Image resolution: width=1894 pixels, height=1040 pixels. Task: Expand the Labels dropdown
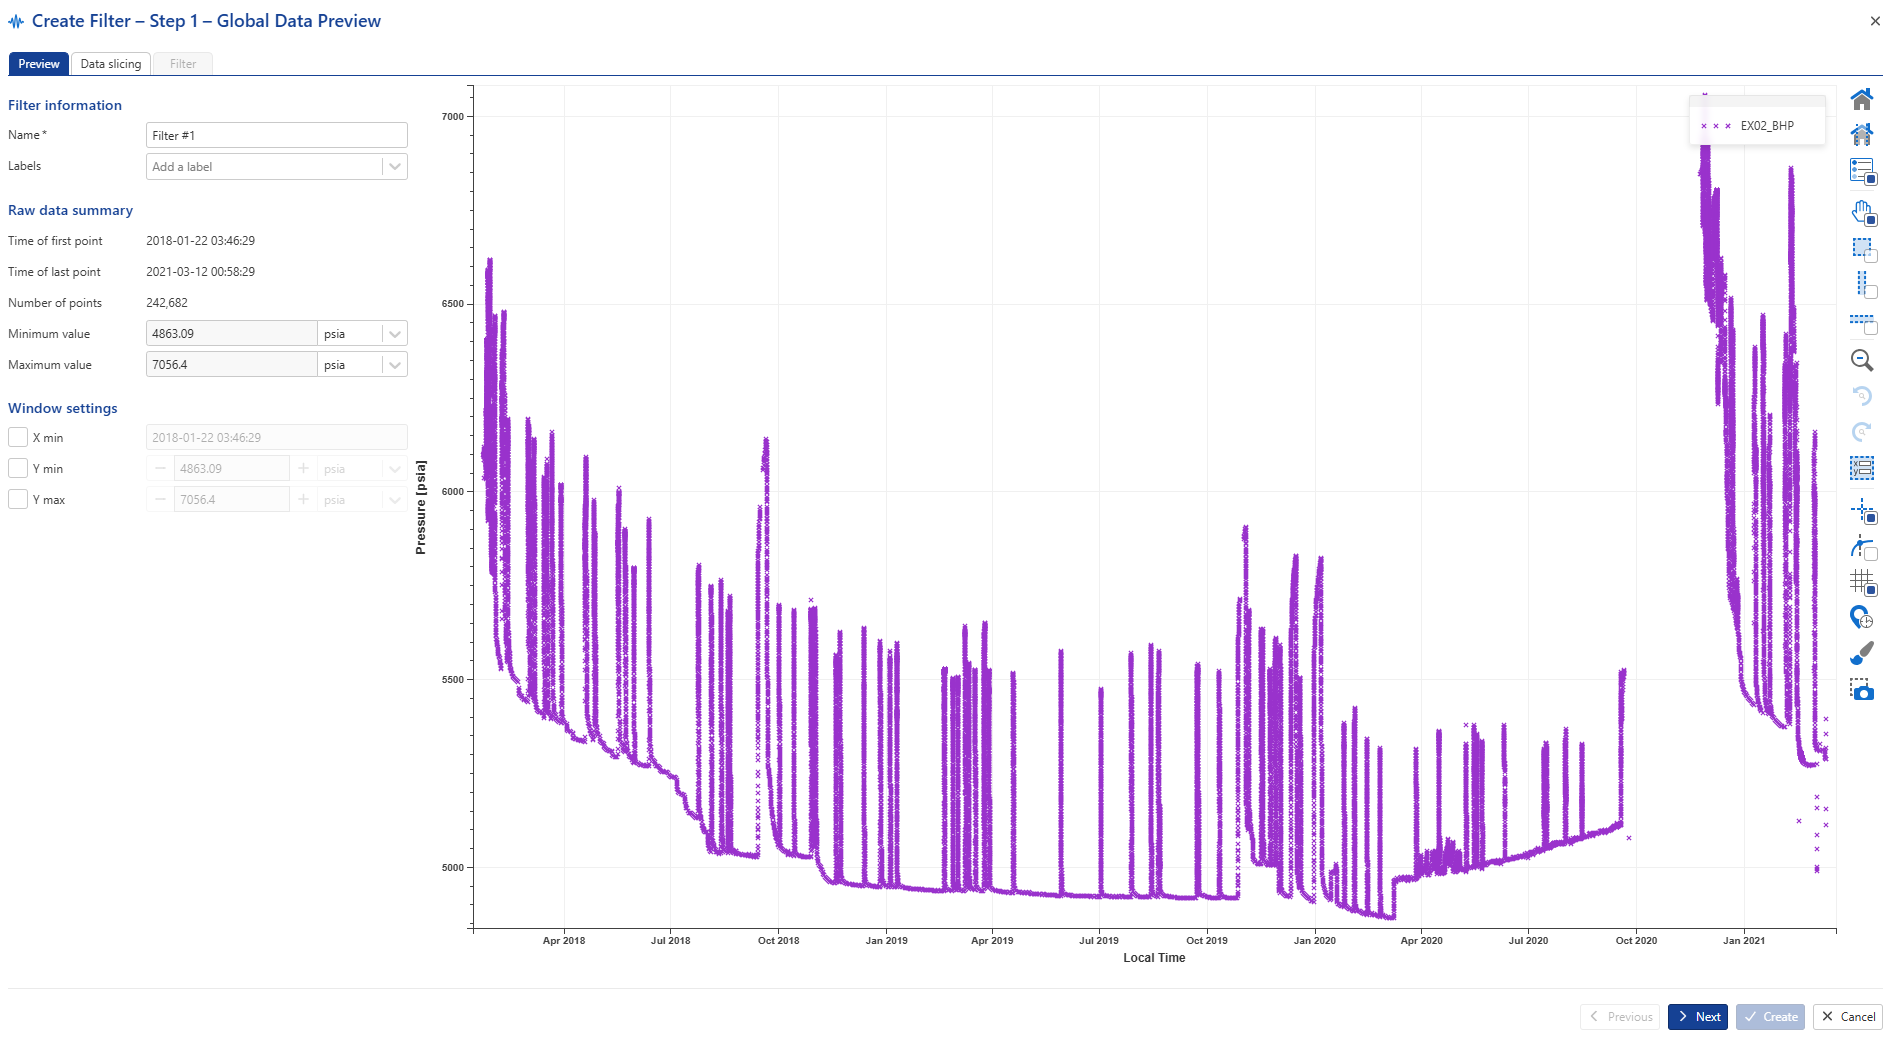395,167
